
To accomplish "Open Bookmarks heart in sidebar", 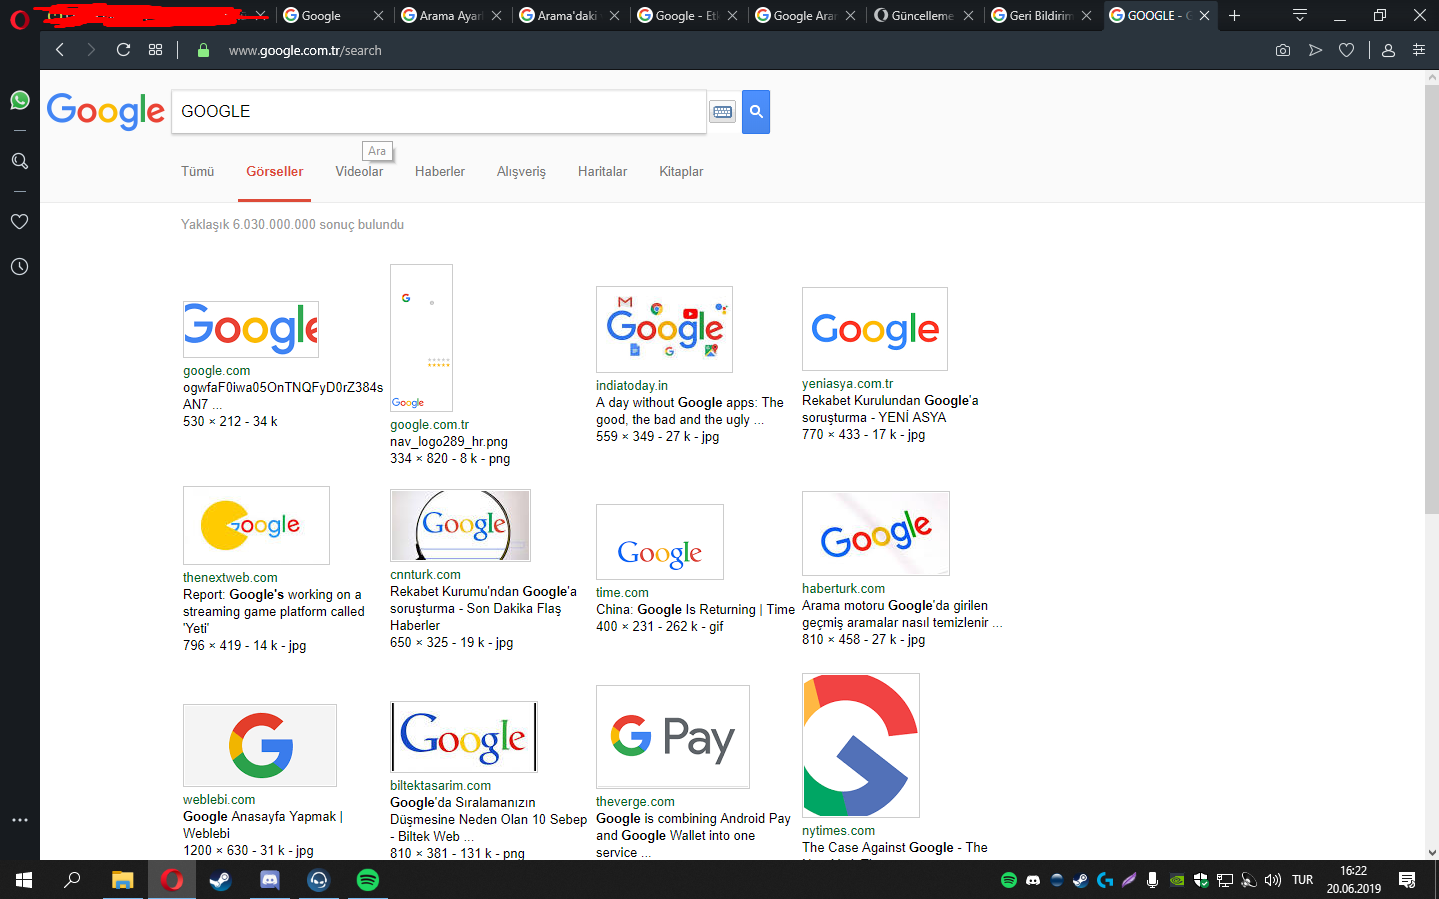I will point(19,222).
